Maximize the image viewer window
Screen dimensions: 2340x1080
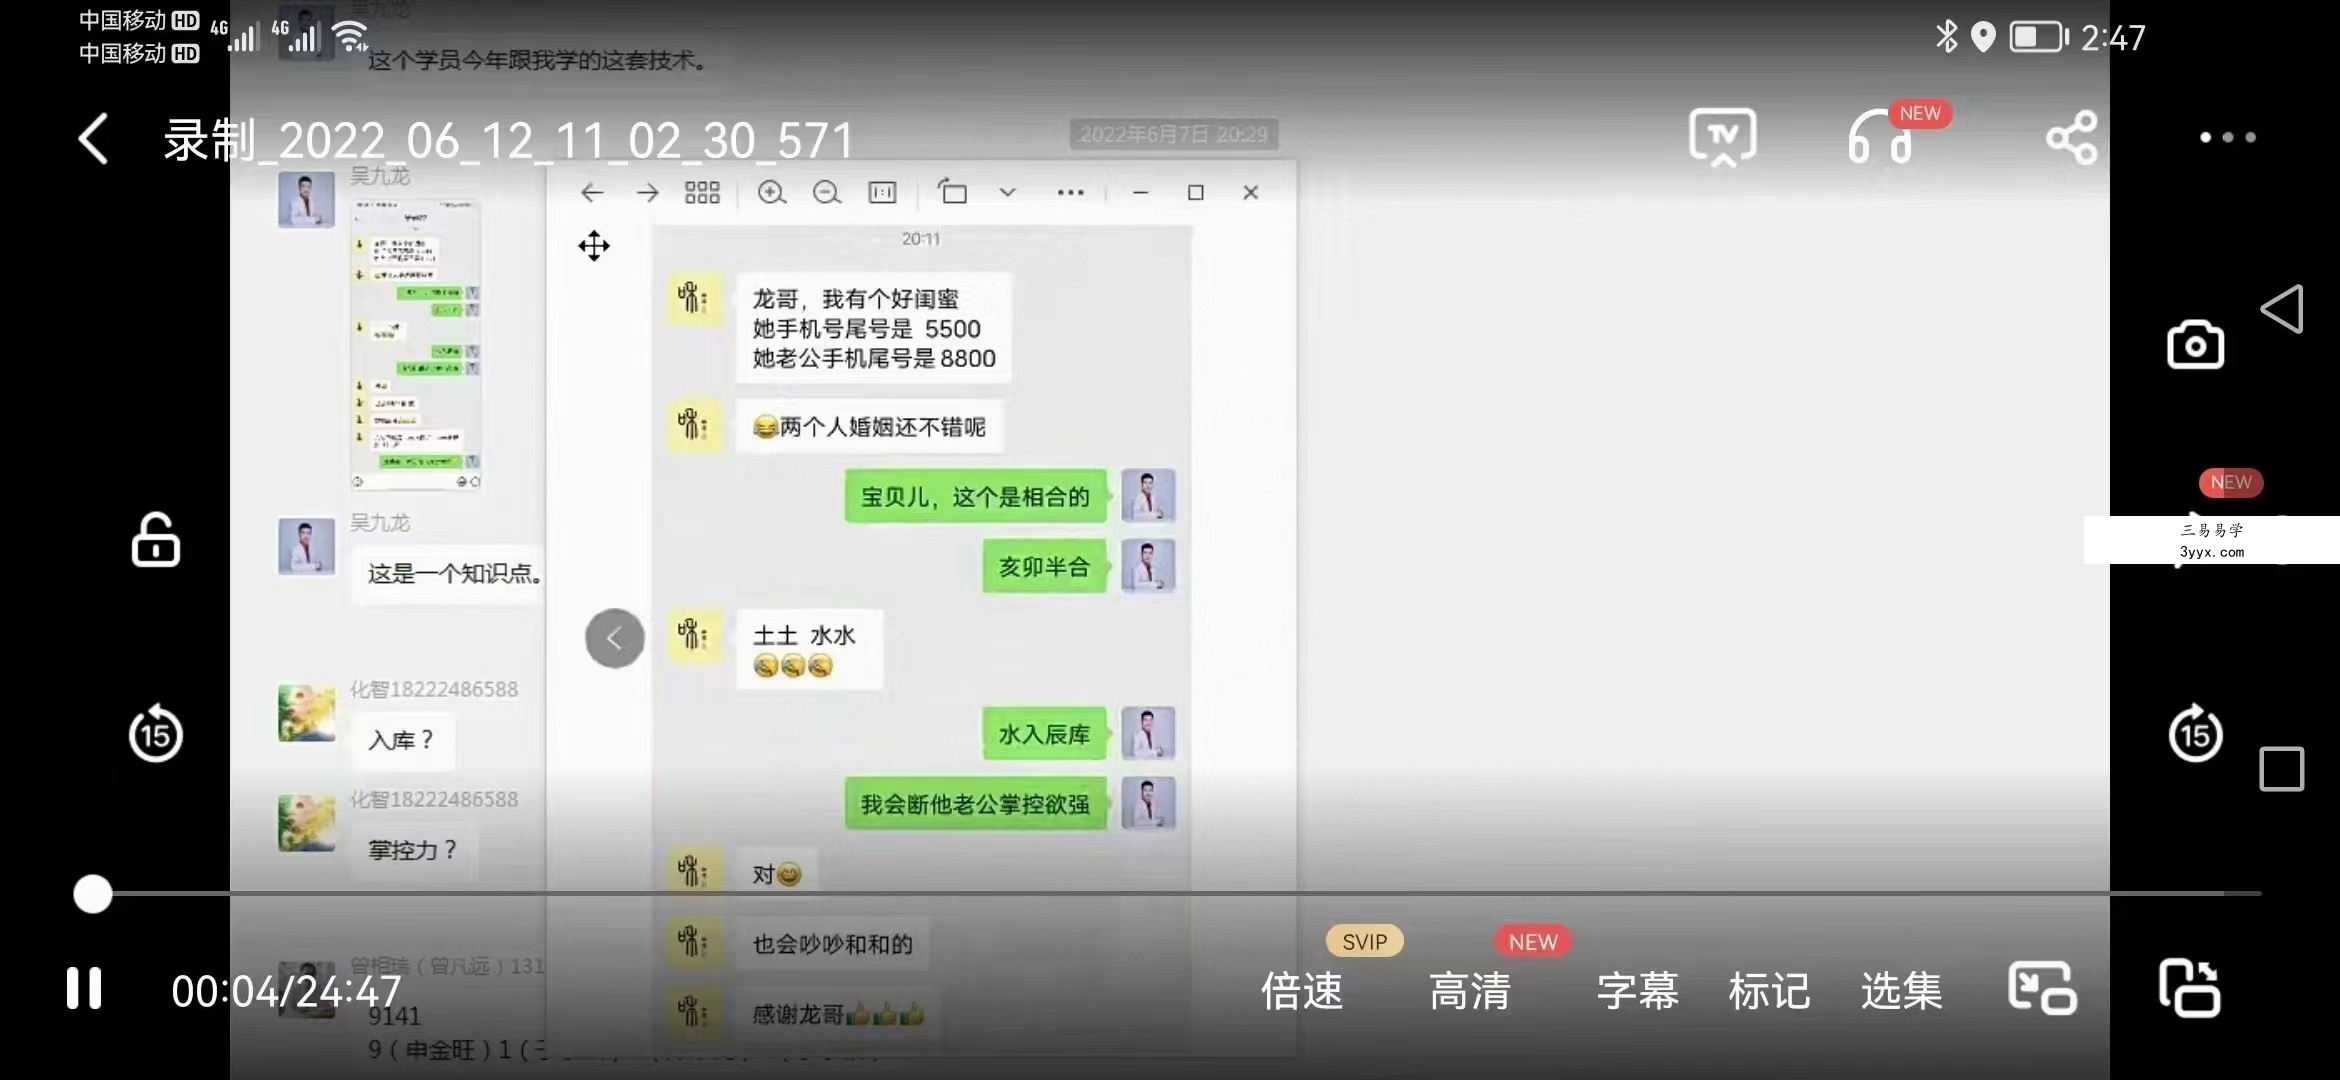point(1195,192)
